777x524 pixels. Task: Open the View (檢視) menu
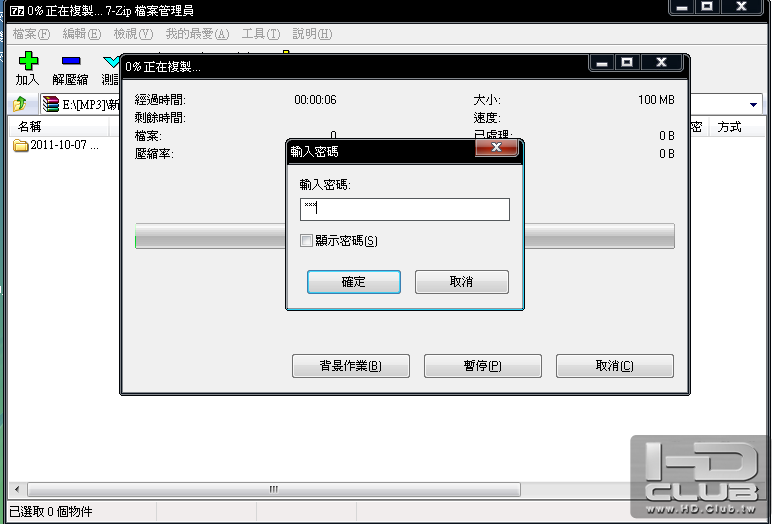133,34
